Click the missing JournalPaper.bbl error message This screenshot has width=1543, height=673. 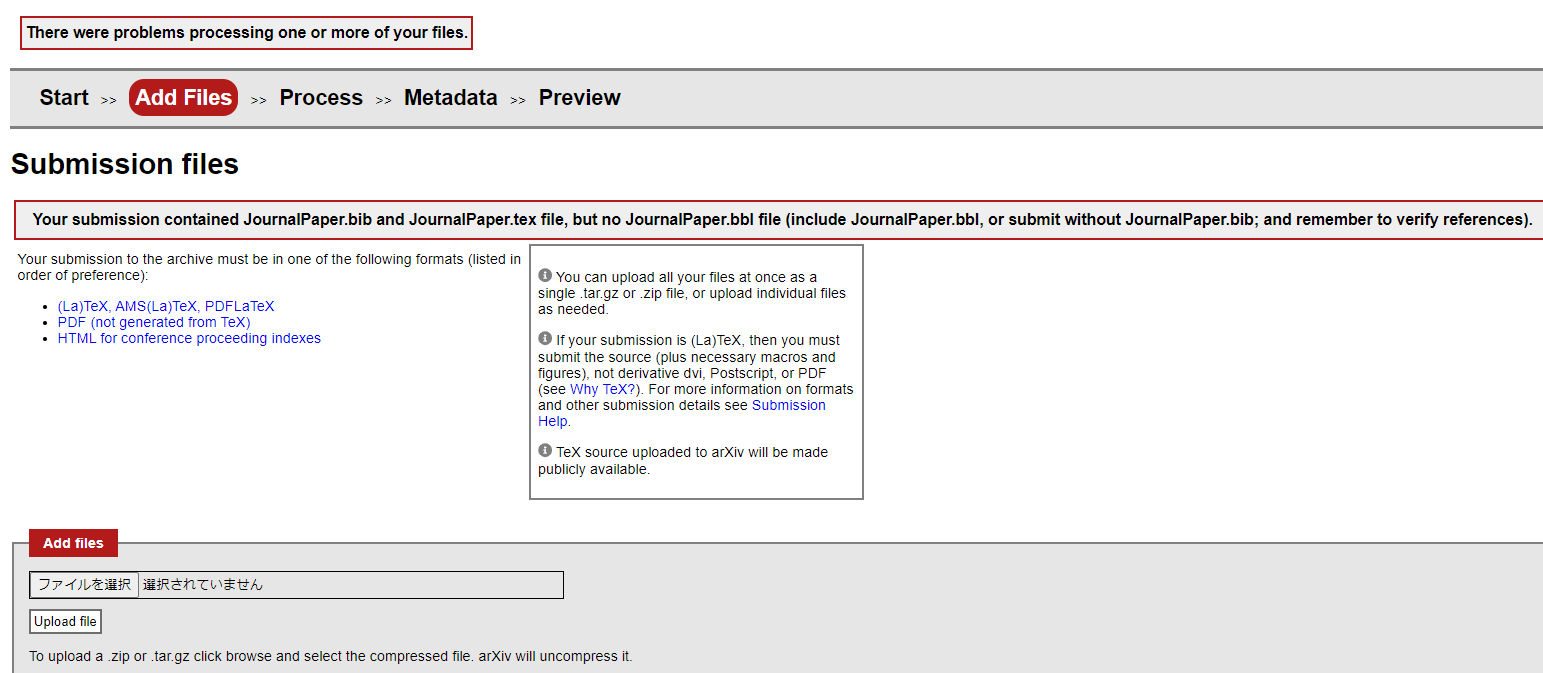pyautogui.click(x=782, y=220)
